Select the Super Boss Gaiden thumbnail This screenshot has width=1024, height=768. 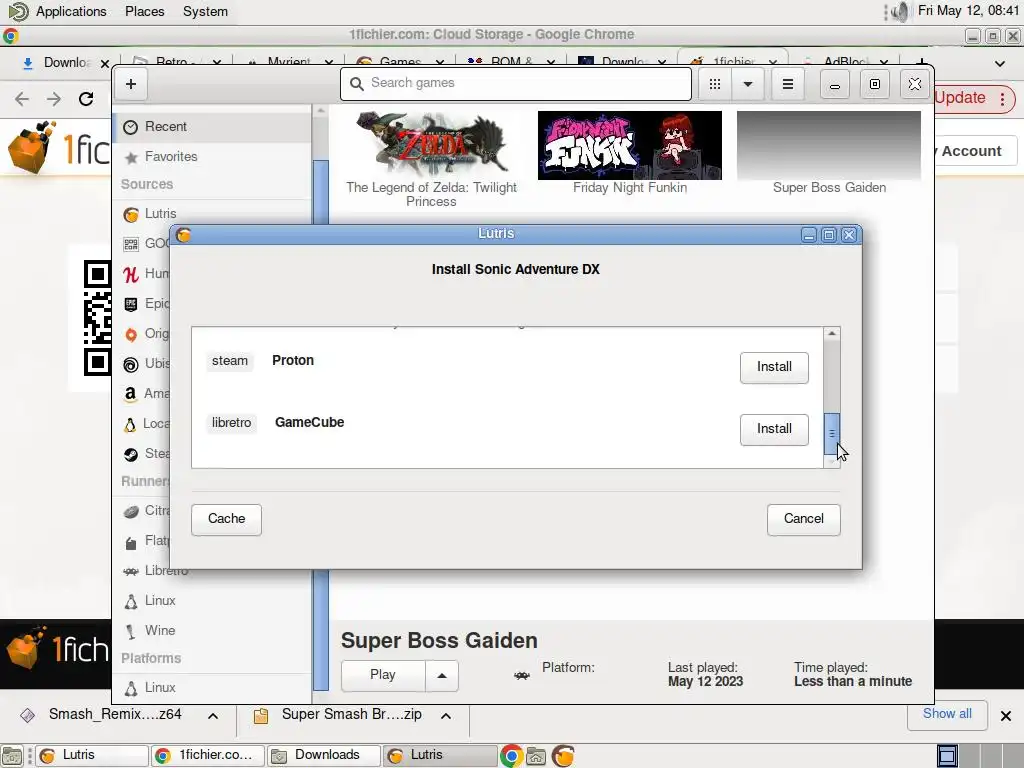829,145
